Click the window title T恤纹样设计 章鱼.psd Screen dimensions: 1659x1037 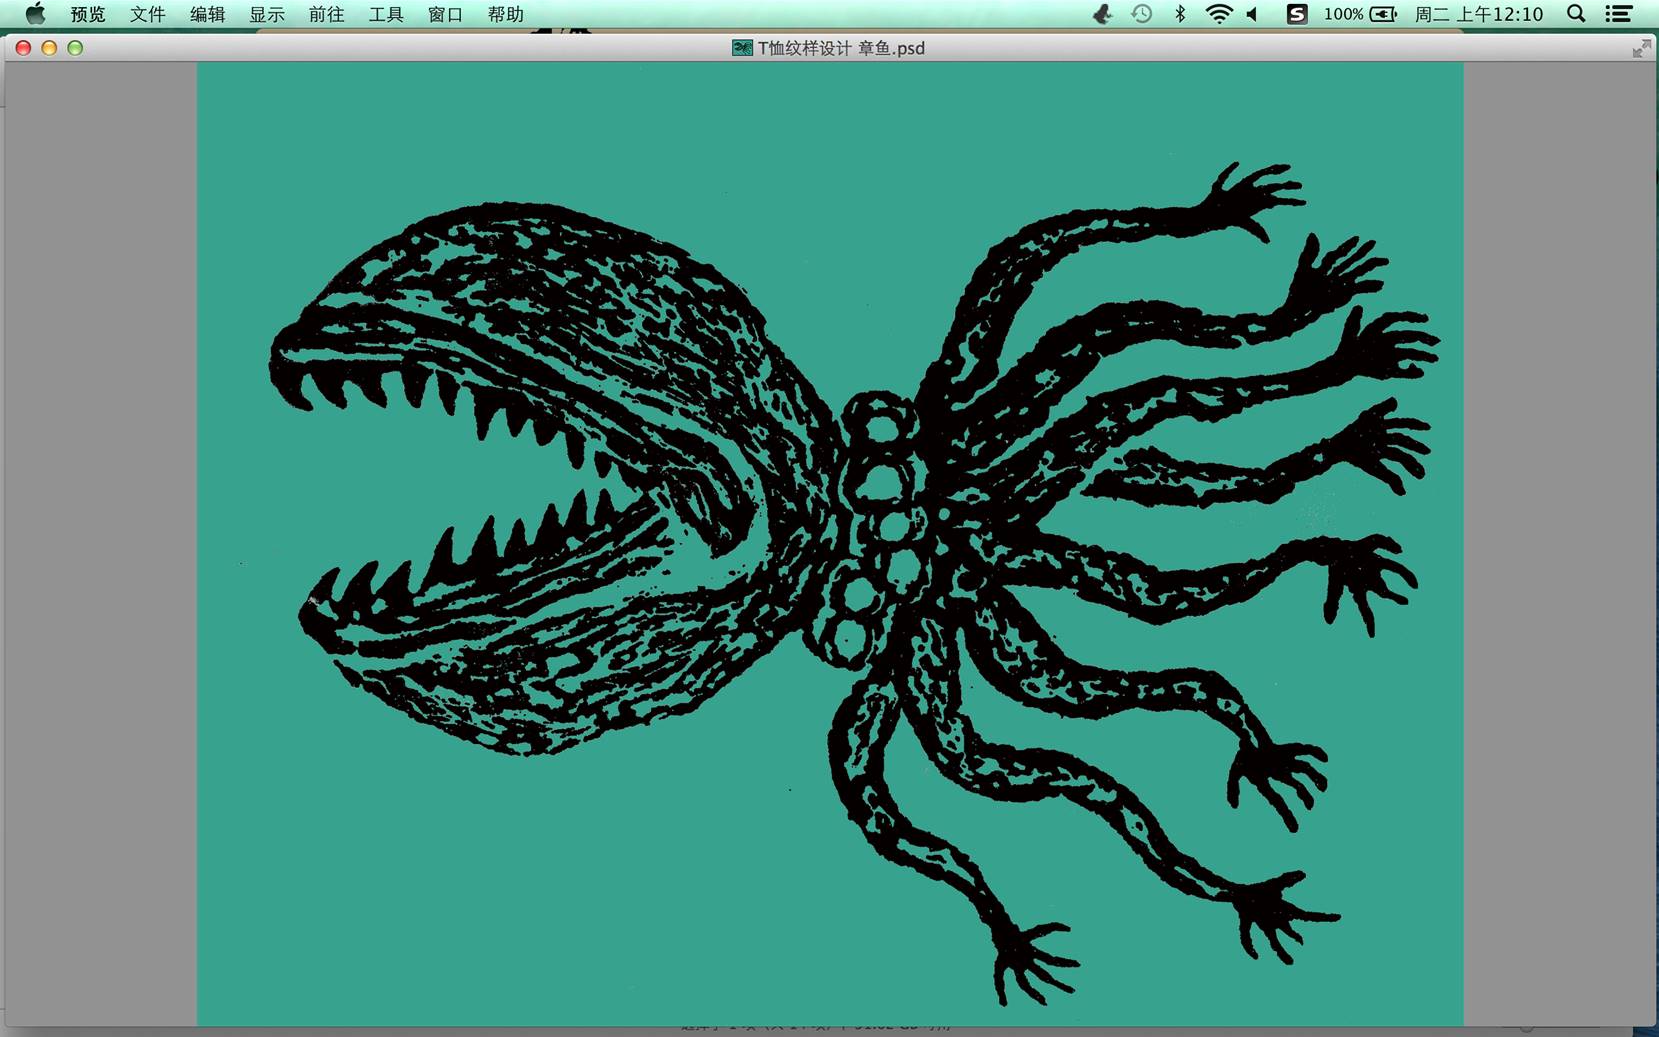pyautogui.click(x=840, y=48)
